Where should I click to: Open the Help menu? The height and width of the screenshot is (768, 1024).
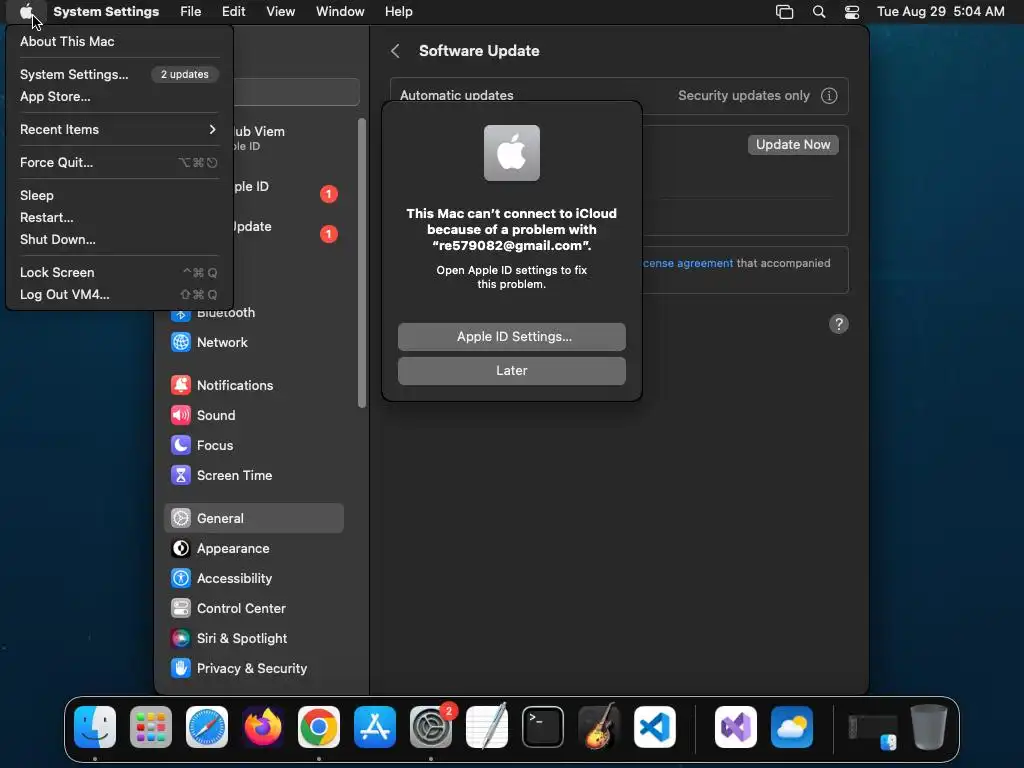pos(398,12)
